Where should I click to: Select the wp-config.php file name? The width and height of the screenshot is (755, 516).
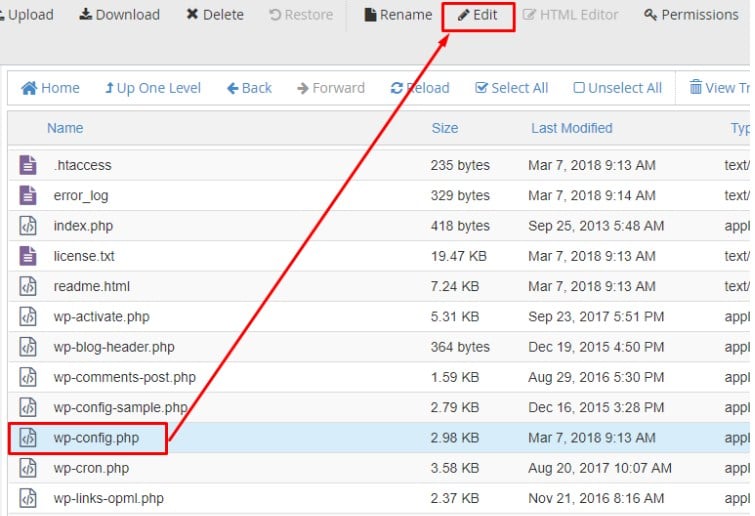(96, 438)
